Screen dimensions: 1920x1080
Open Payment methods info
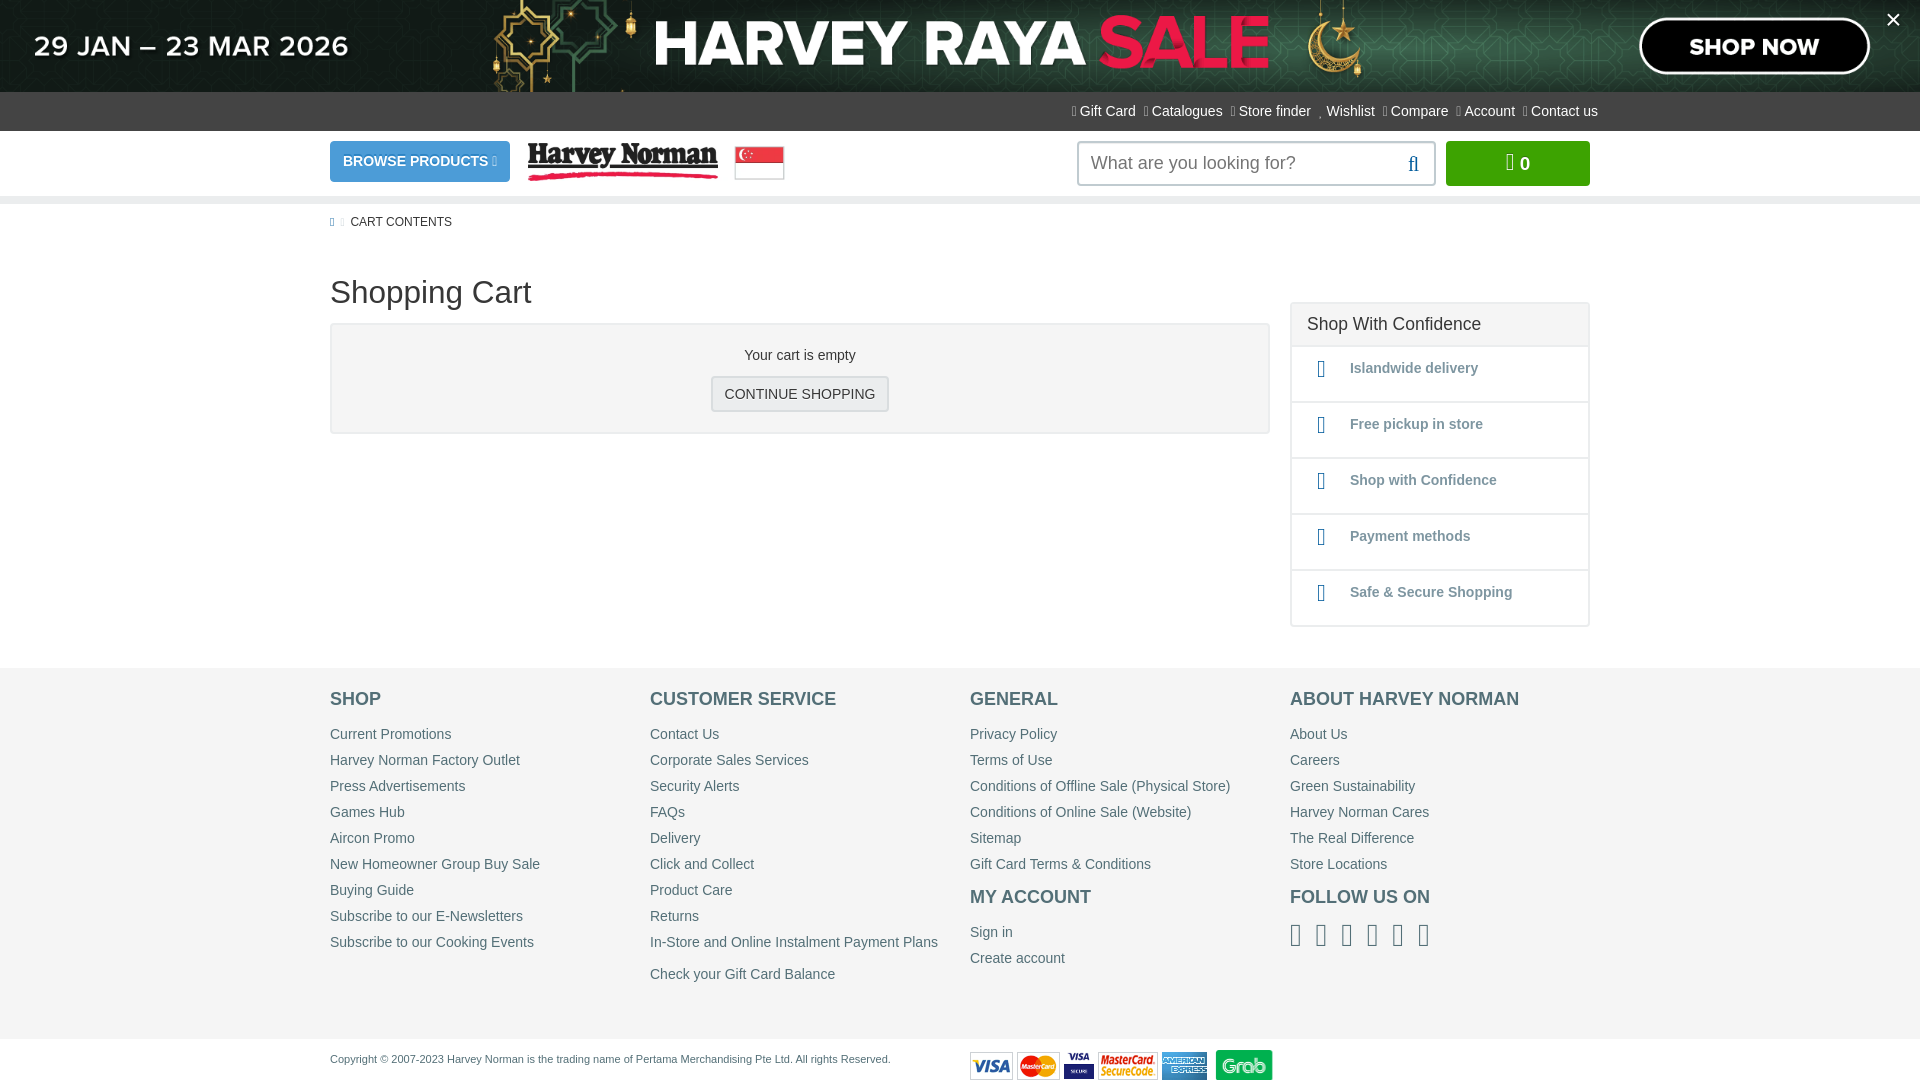pyautogui.click(x=1410, y=536)
